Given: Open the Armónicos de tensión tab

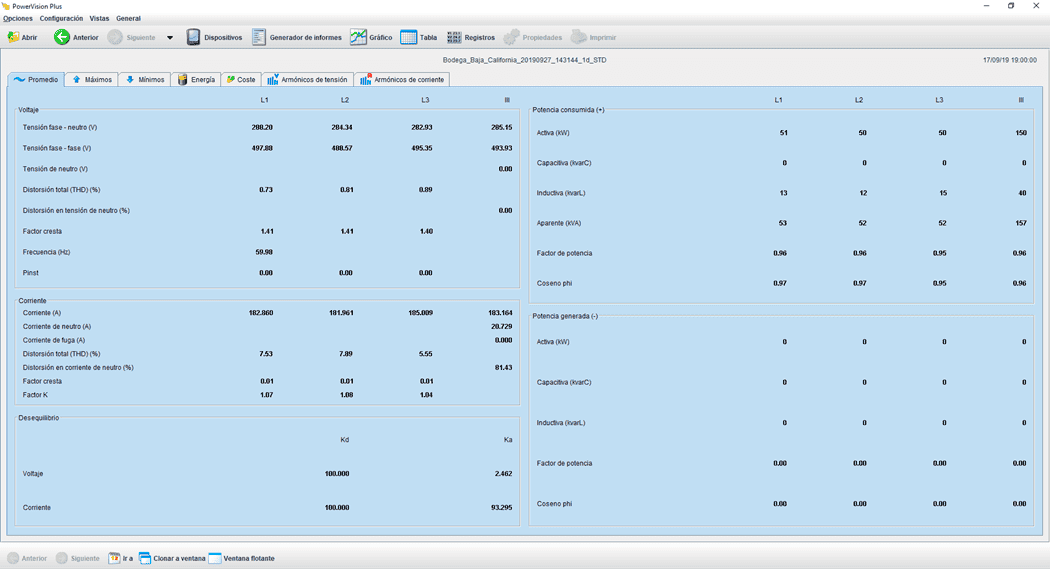Looking at the screenshot, I should click(307, 80).
